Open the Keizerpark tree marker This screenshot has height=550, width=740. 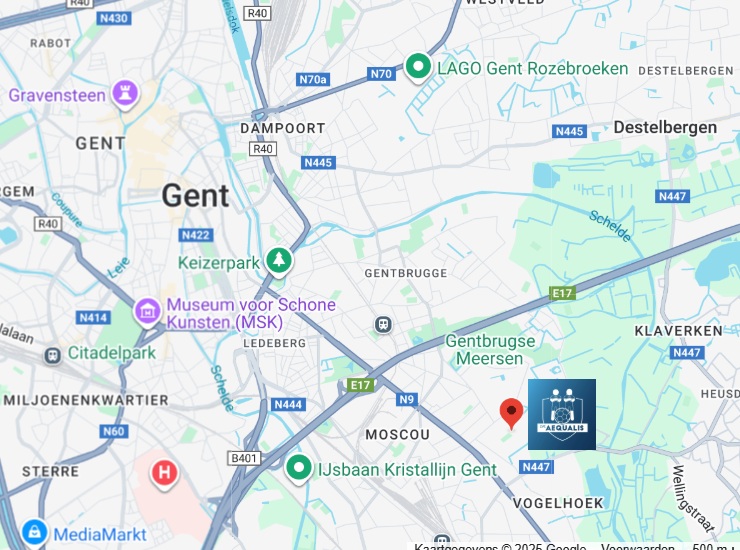click(x=279, y=261)
